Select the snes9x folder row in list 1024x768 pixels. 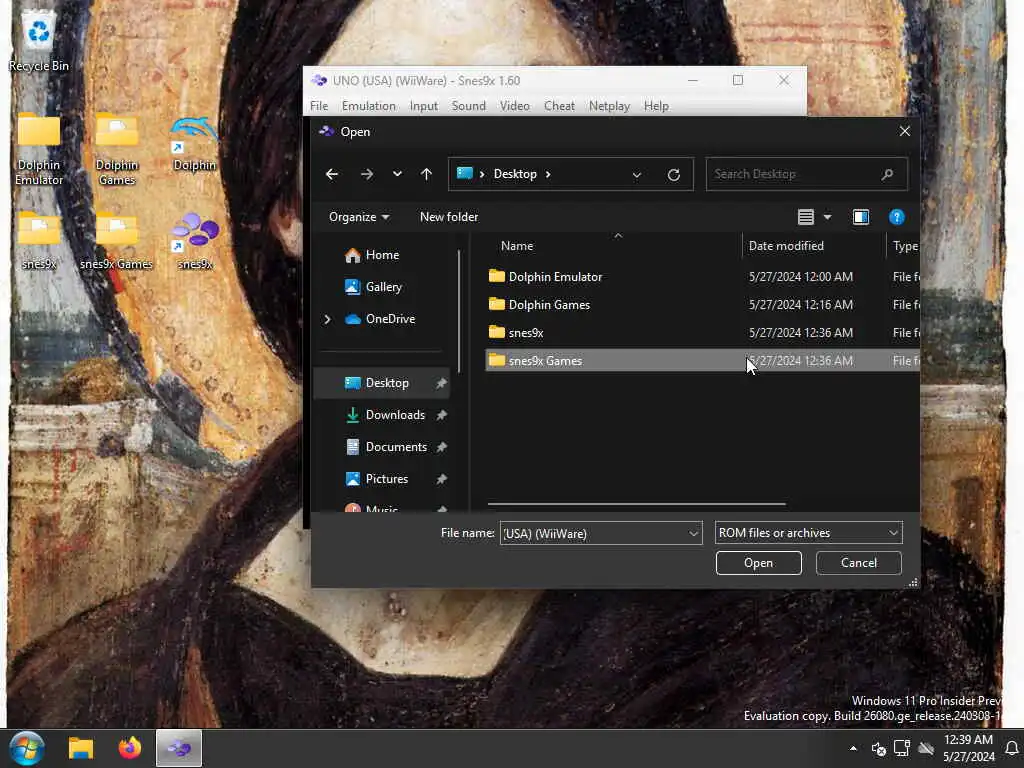(x=702, y=333)
